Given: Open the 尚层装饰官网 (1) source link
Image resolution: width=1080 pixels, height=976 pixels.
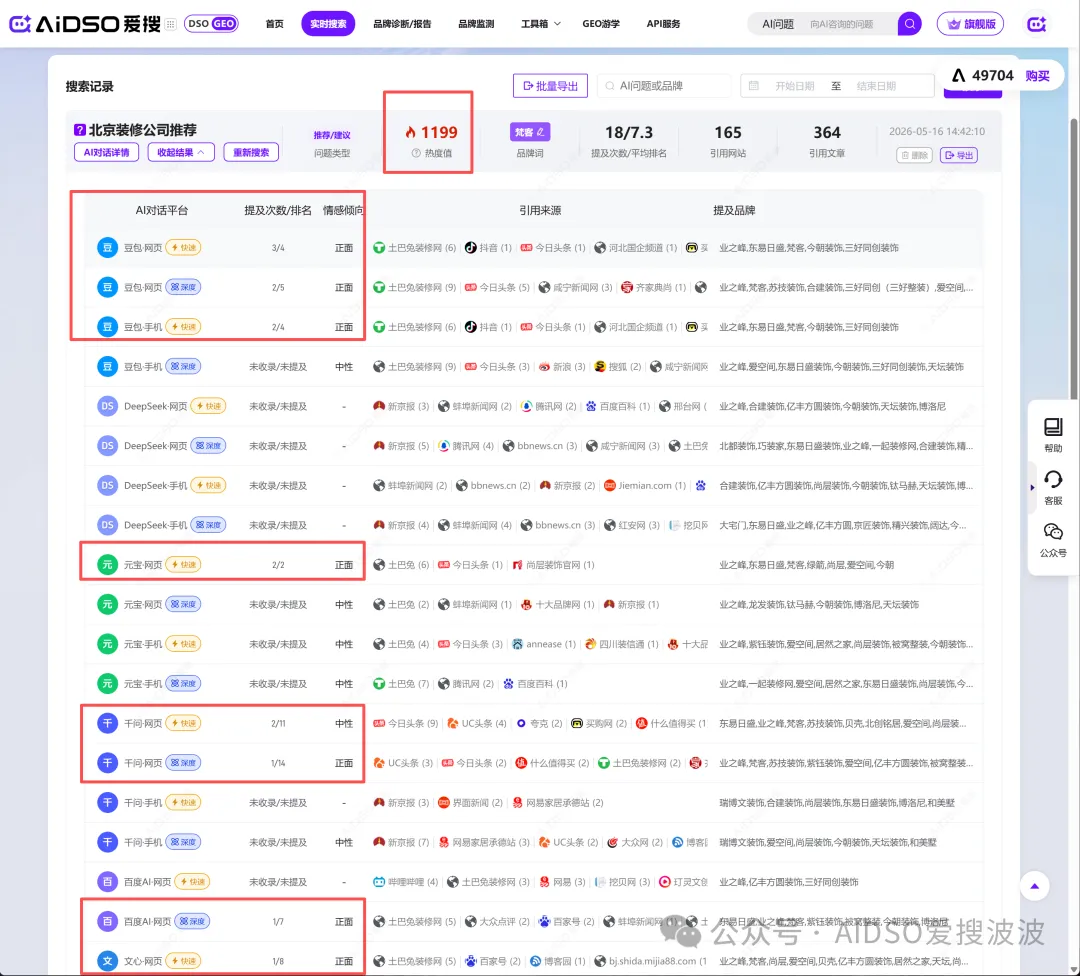Looking at the screenshot, I should point(553,564).
